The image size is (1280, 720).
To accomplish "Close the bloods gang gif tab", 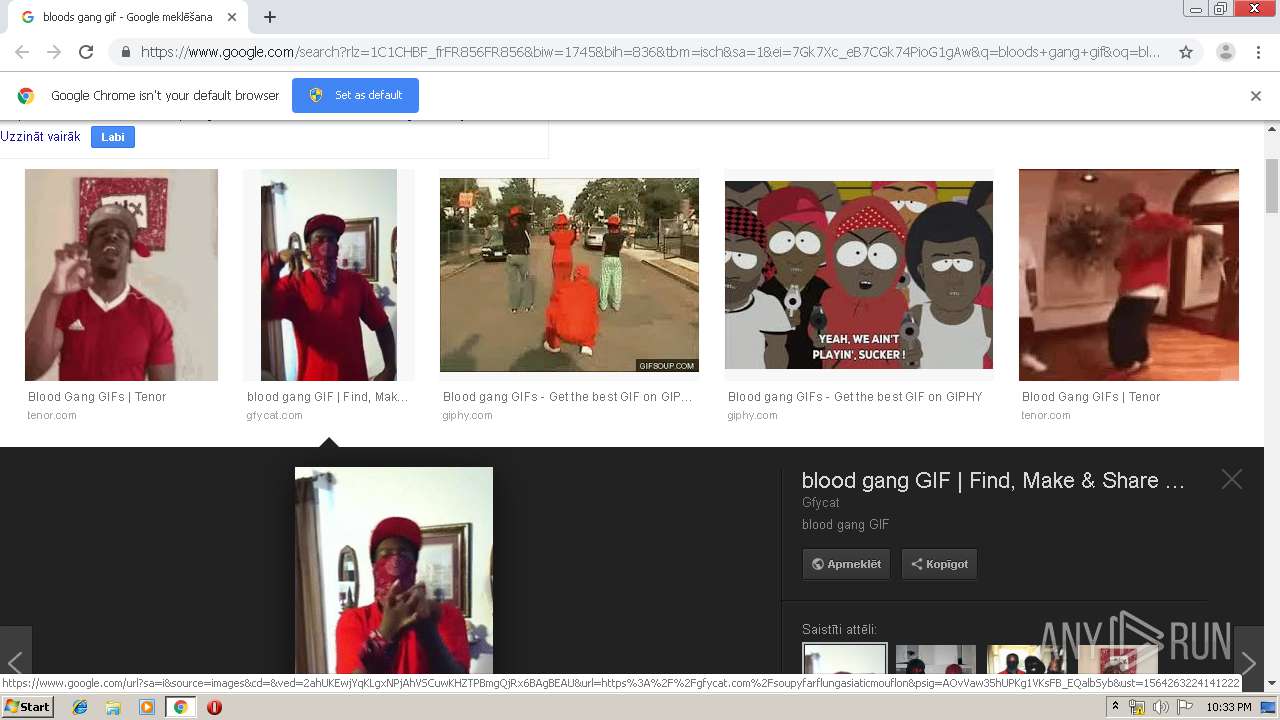I will coord(233,17).
